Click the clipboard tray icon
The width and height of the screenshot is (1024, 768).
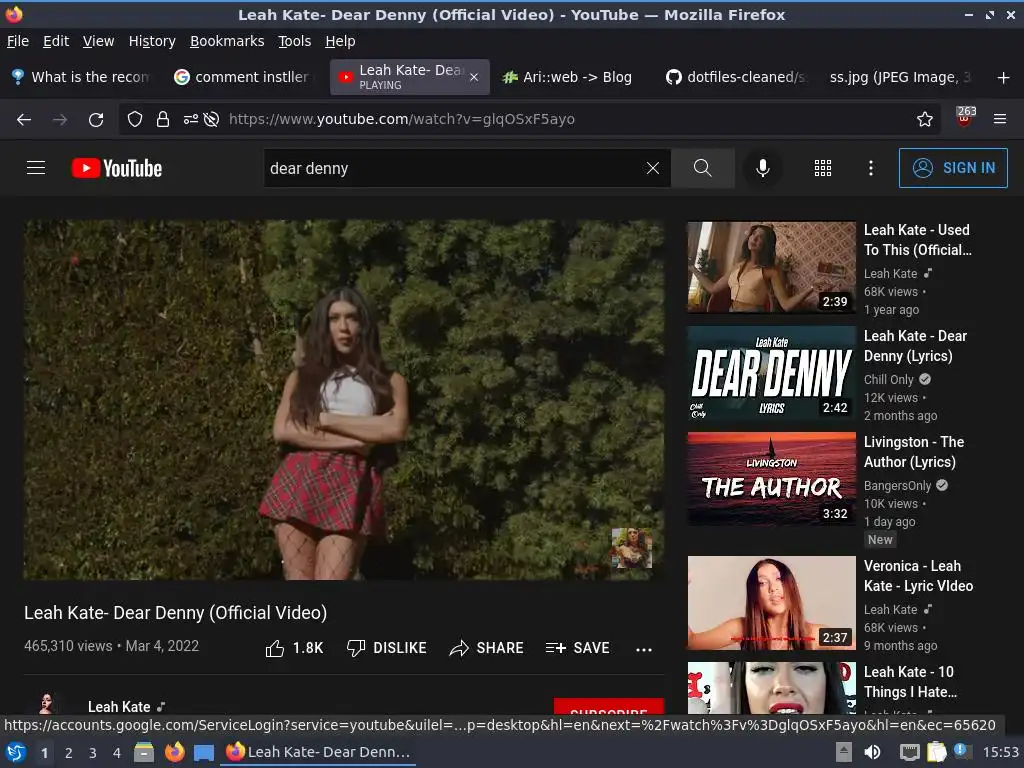[x=936, y=752]
